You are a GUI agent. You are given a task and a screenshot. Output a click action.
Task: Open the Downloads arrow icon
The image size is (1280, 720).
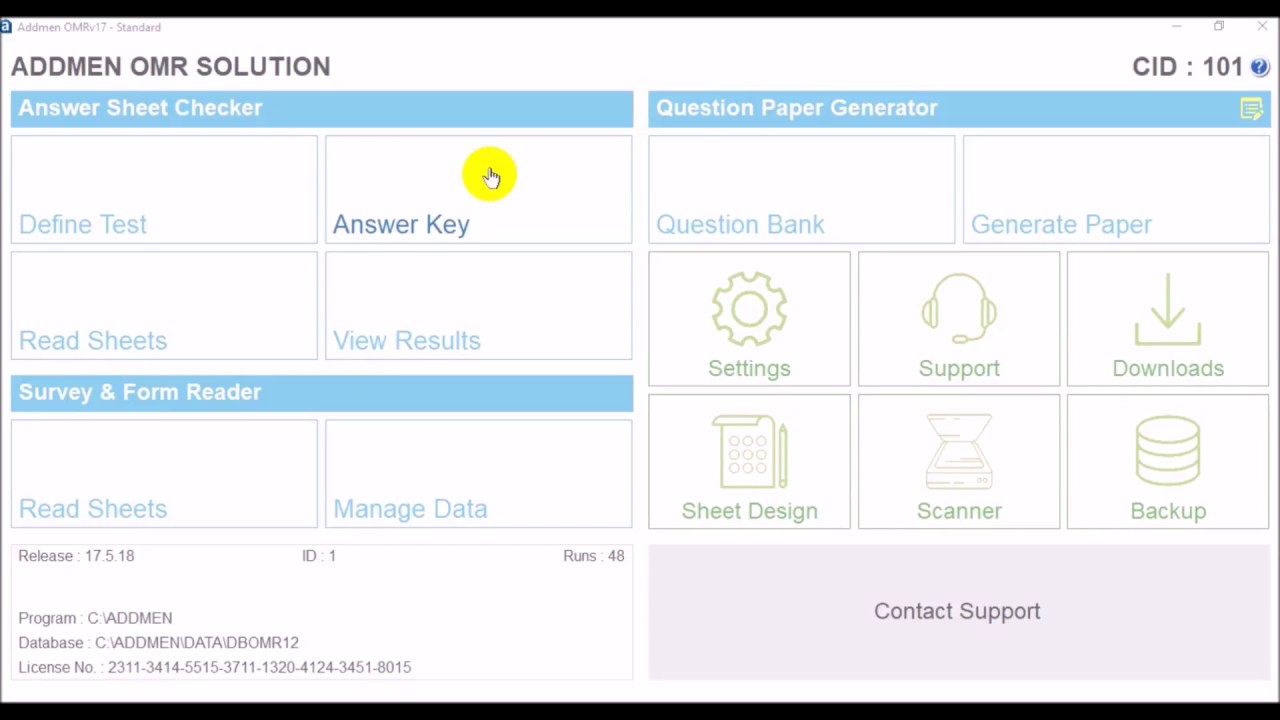pyautogui.click(x=1168, y=310)
